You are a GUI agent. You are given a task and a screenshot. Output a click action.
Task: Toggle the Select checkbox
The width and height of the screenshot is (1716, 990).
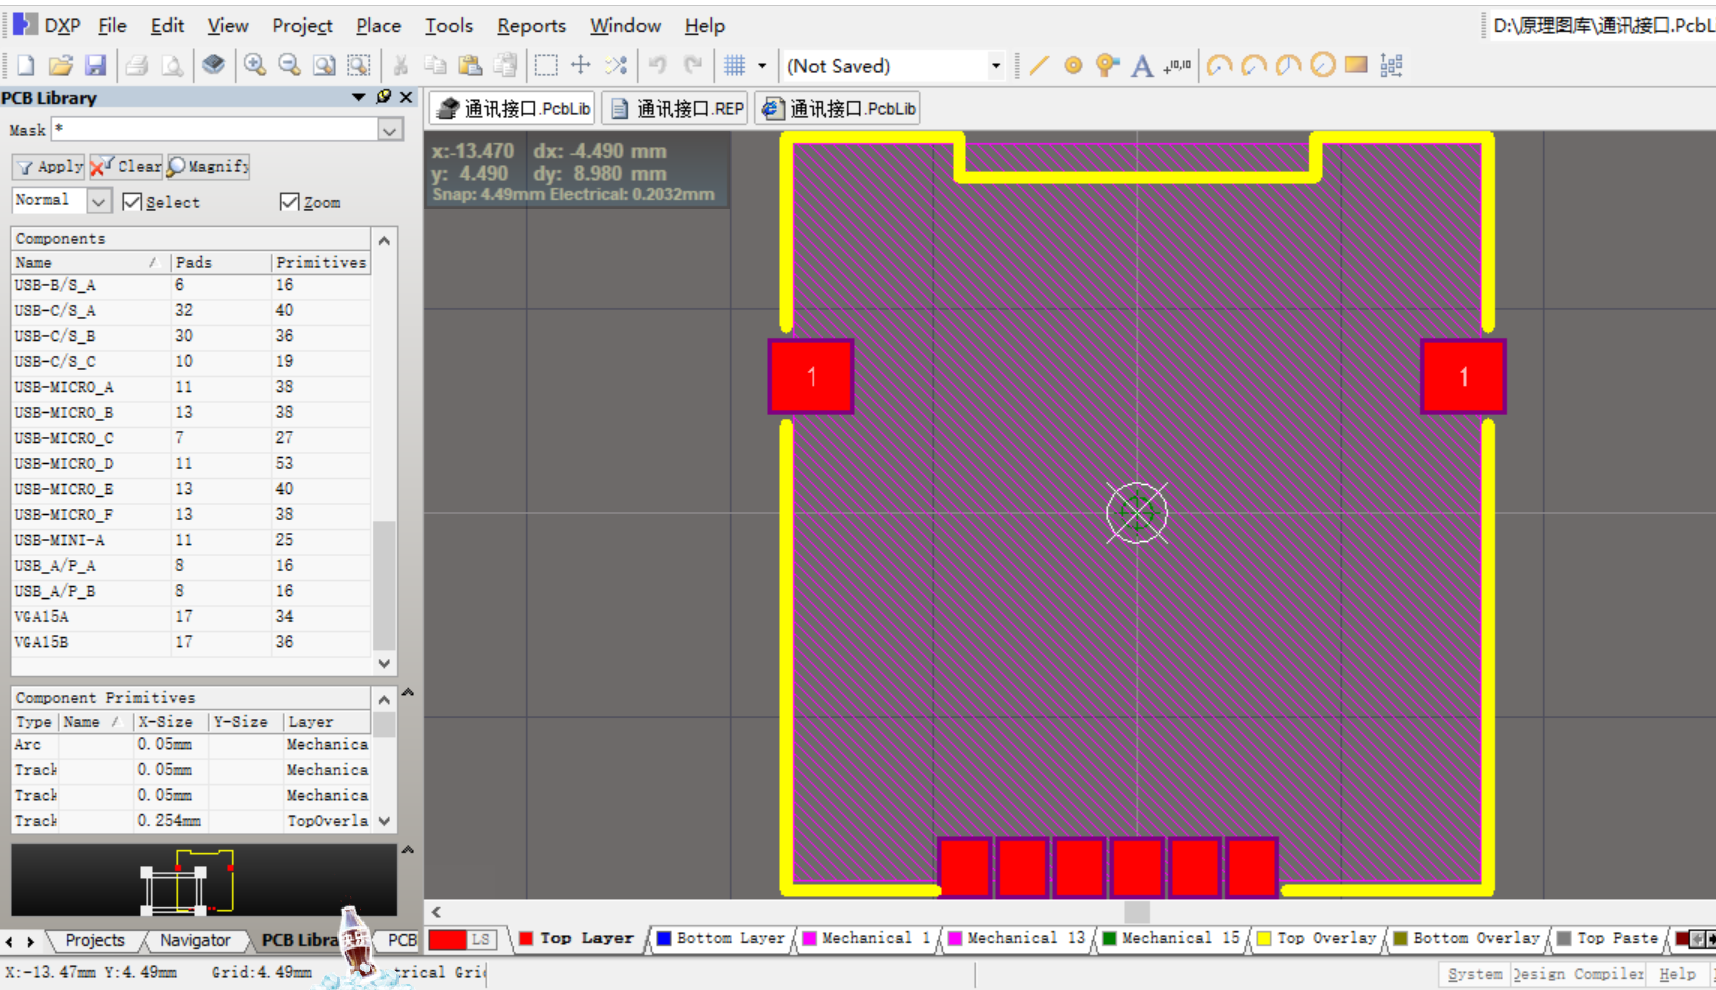click(x=132, y=202)
